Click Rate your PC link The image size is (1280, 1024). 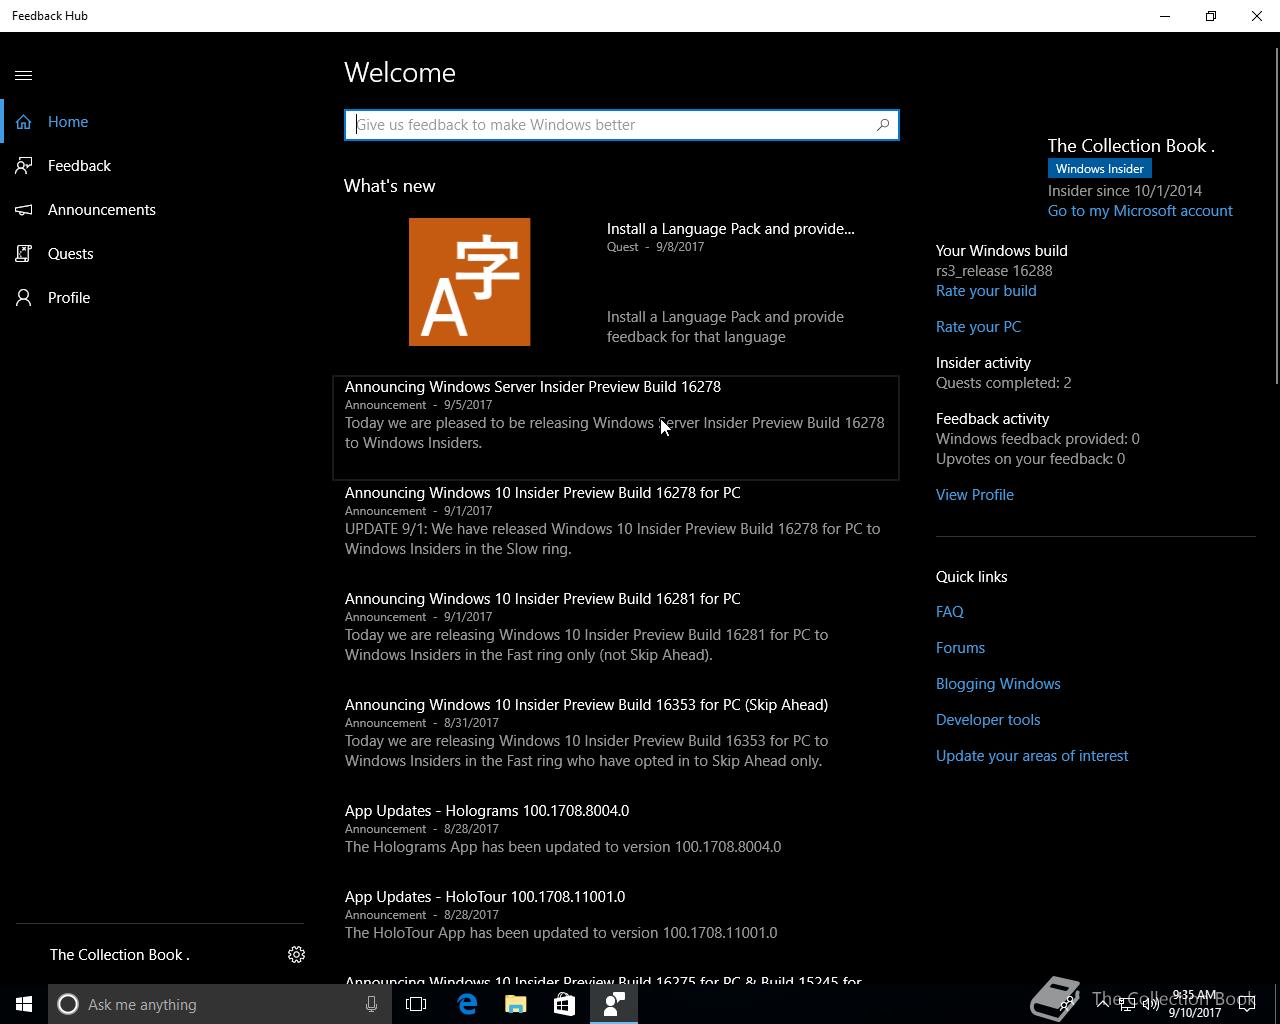[x=978, y=327]
